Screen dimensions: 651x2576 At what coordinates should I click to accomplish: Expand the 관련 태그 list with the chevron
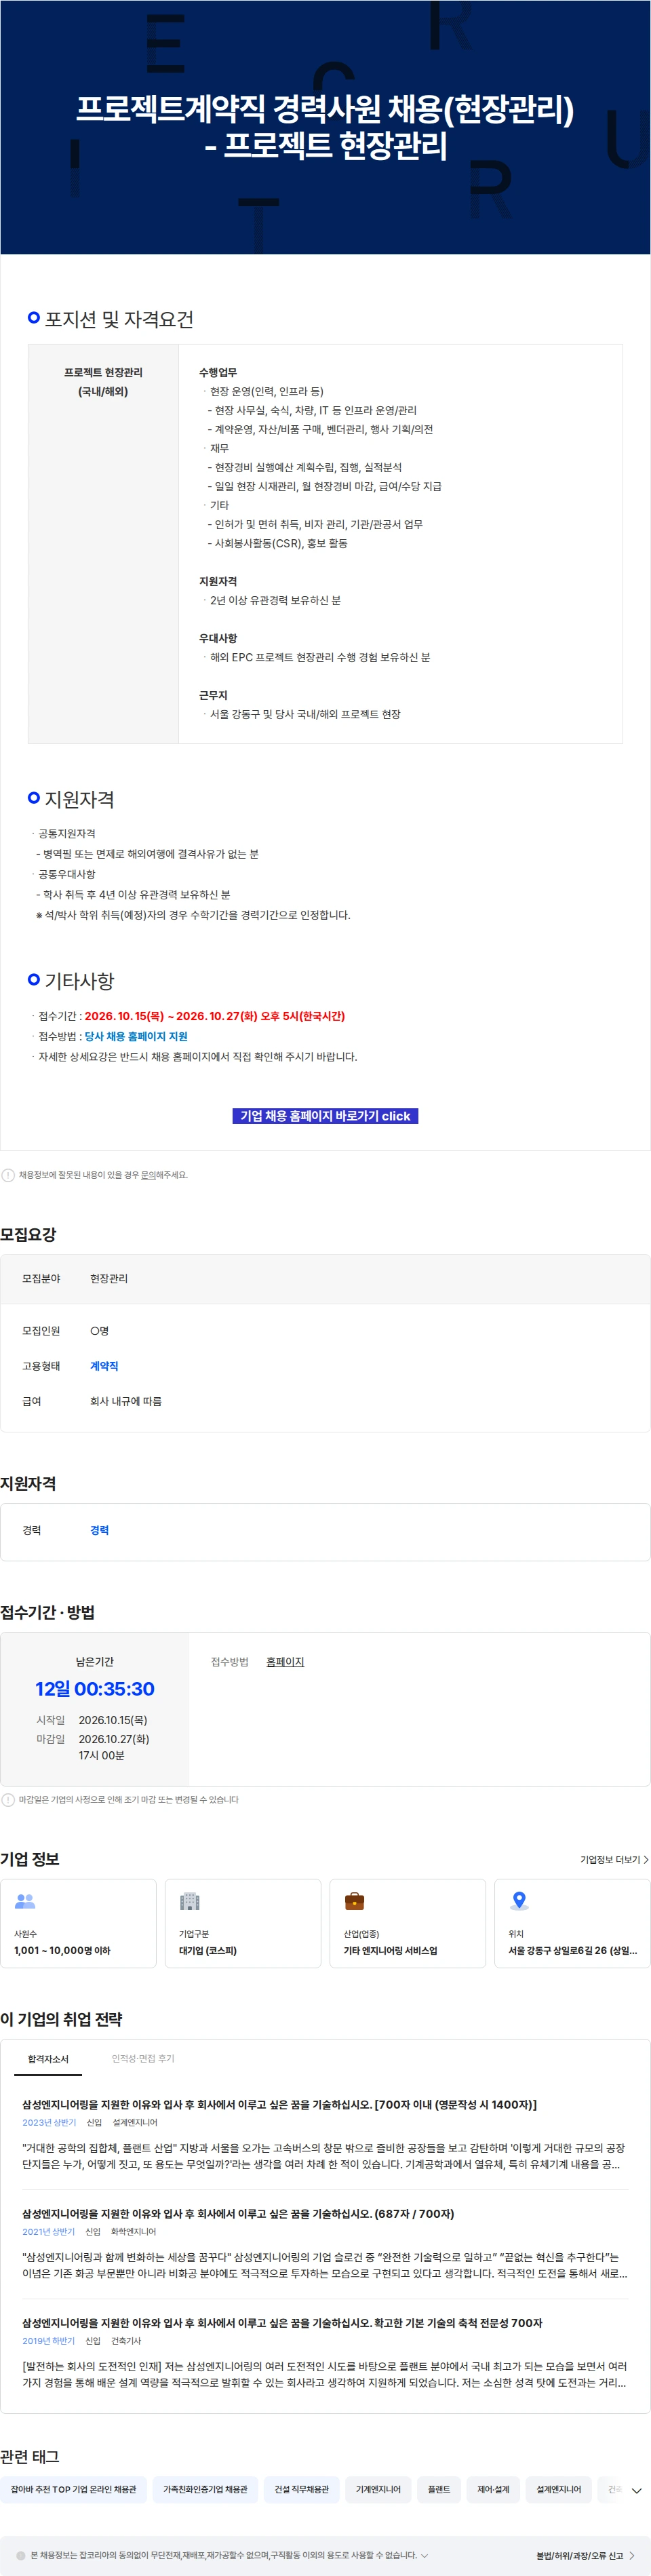tap(636, 2490)
